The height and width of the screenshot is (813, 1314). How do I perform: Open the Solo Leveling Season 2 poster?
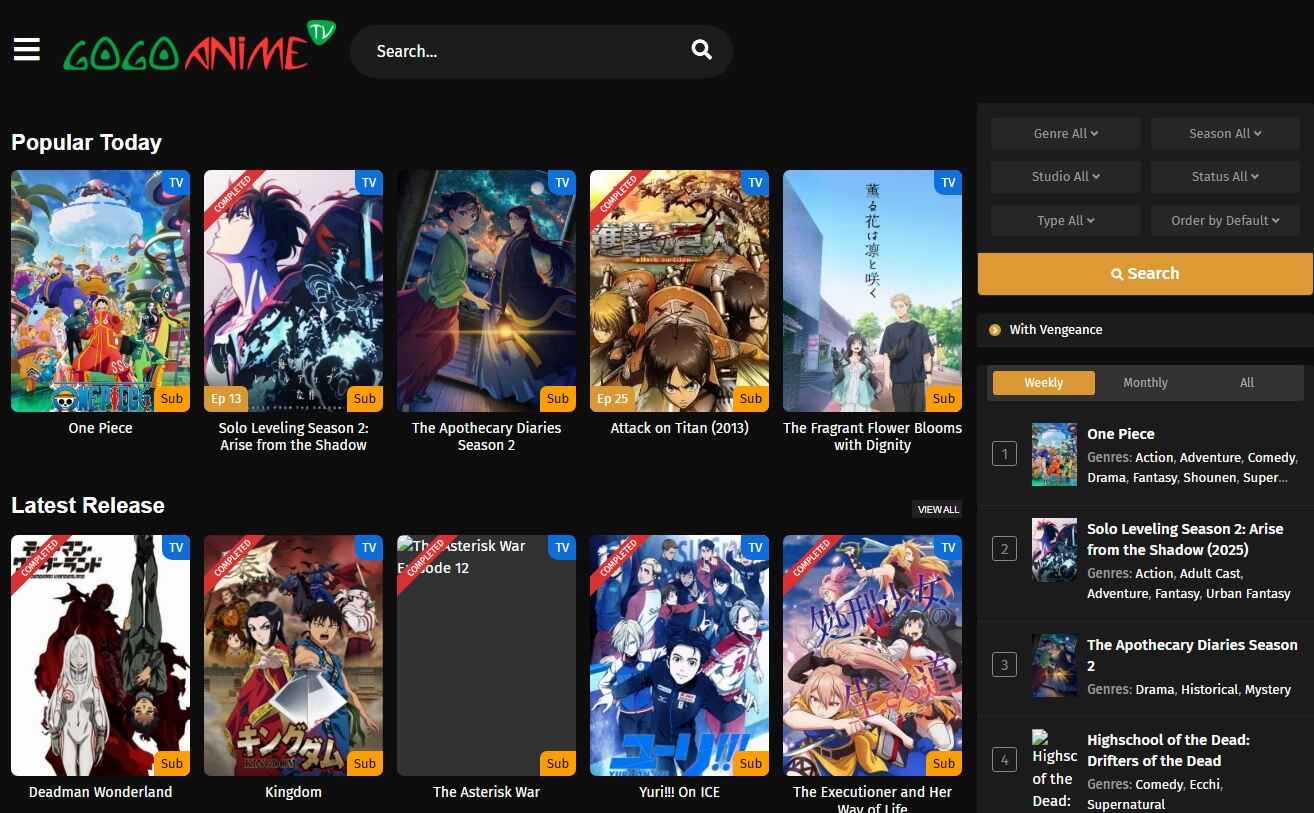(293, 290)
